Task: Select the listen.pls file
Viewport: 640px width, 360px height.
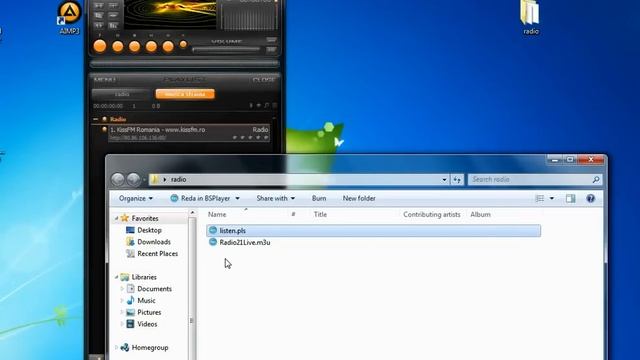Action: click(373, 231)
